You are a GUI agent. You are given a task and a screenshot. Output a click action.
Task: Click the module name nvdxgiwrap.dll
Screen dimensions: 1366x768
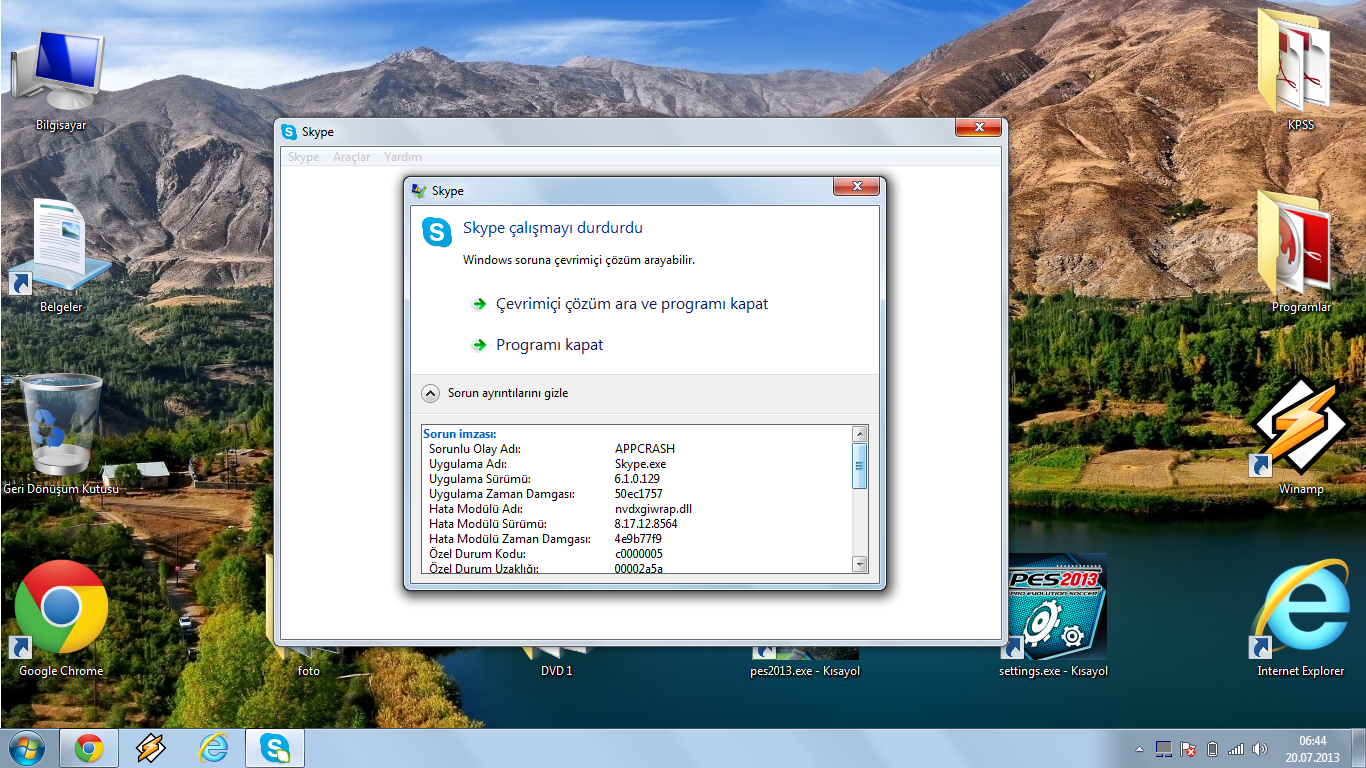[653, 509]
